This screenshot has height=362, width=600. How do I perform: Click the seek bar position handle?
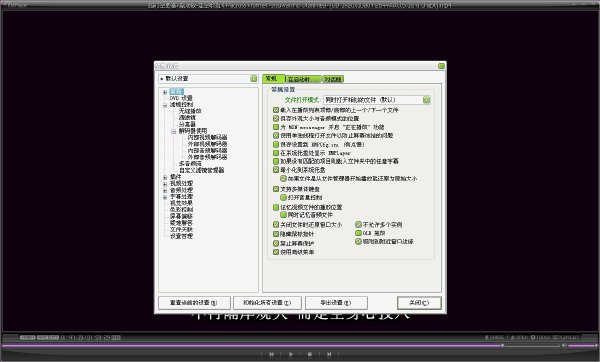(502, 345)
